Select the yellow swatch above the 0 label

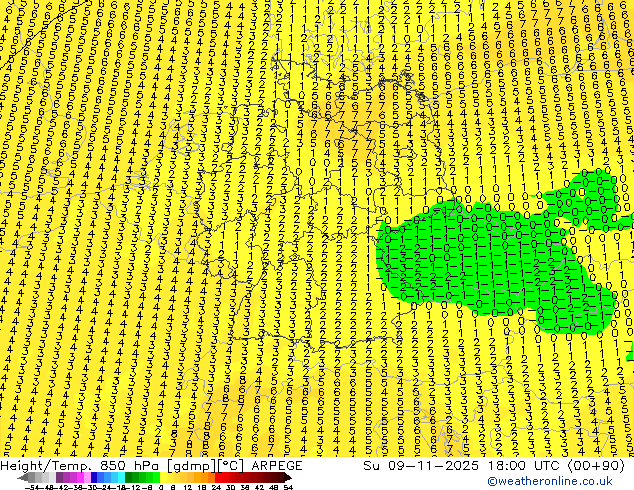[163, 478]
